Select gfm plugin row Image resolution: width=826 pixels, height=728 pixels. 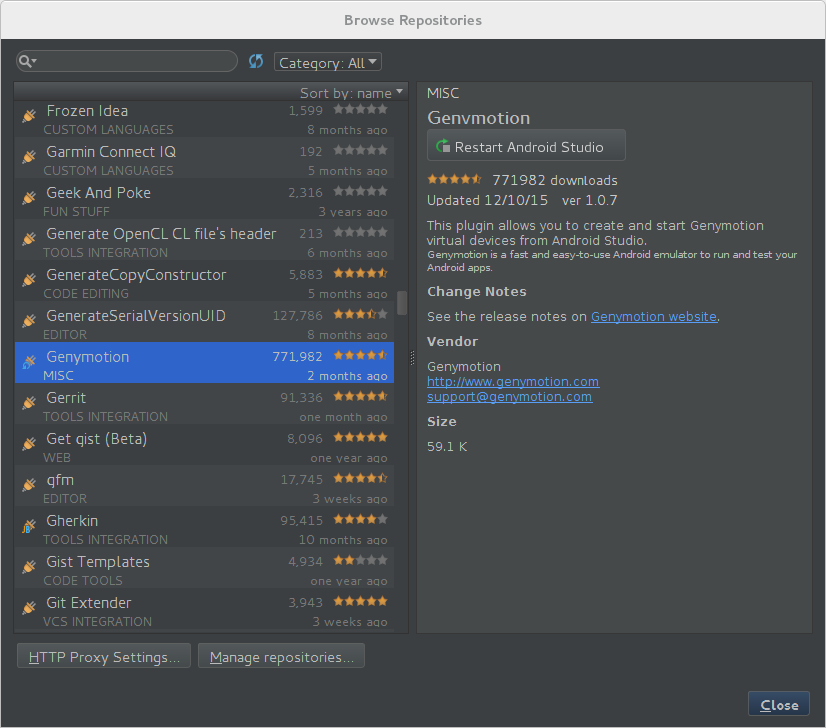pos(204,486)
